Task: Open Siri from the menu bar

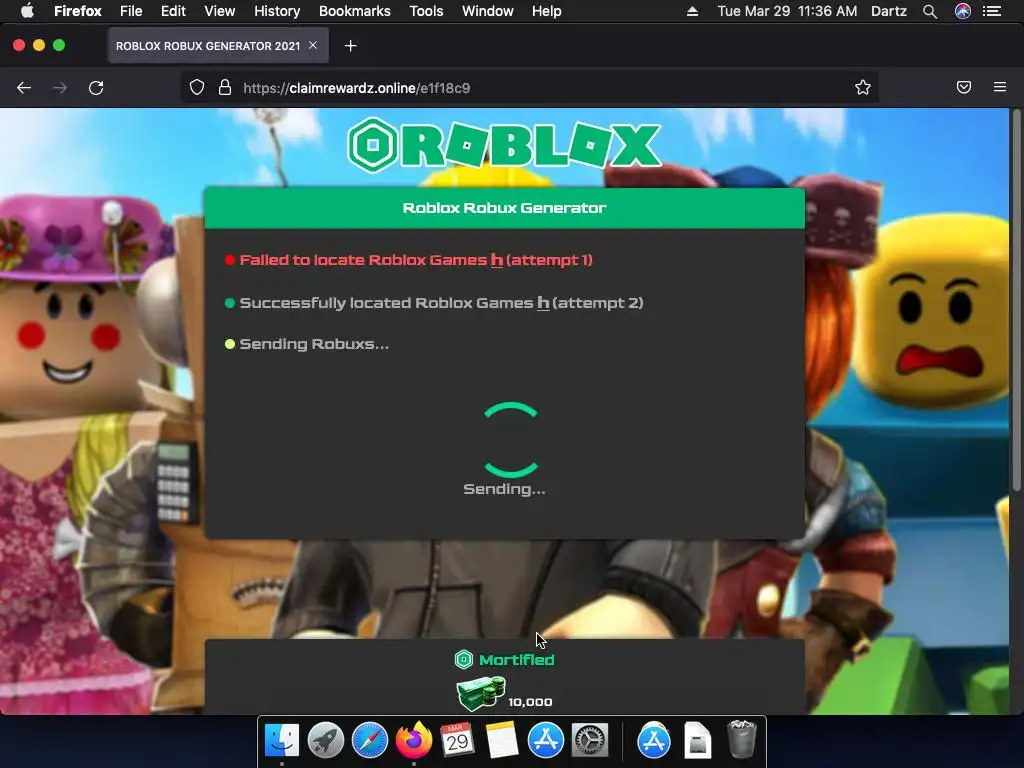Action: (x=963, y=11)
